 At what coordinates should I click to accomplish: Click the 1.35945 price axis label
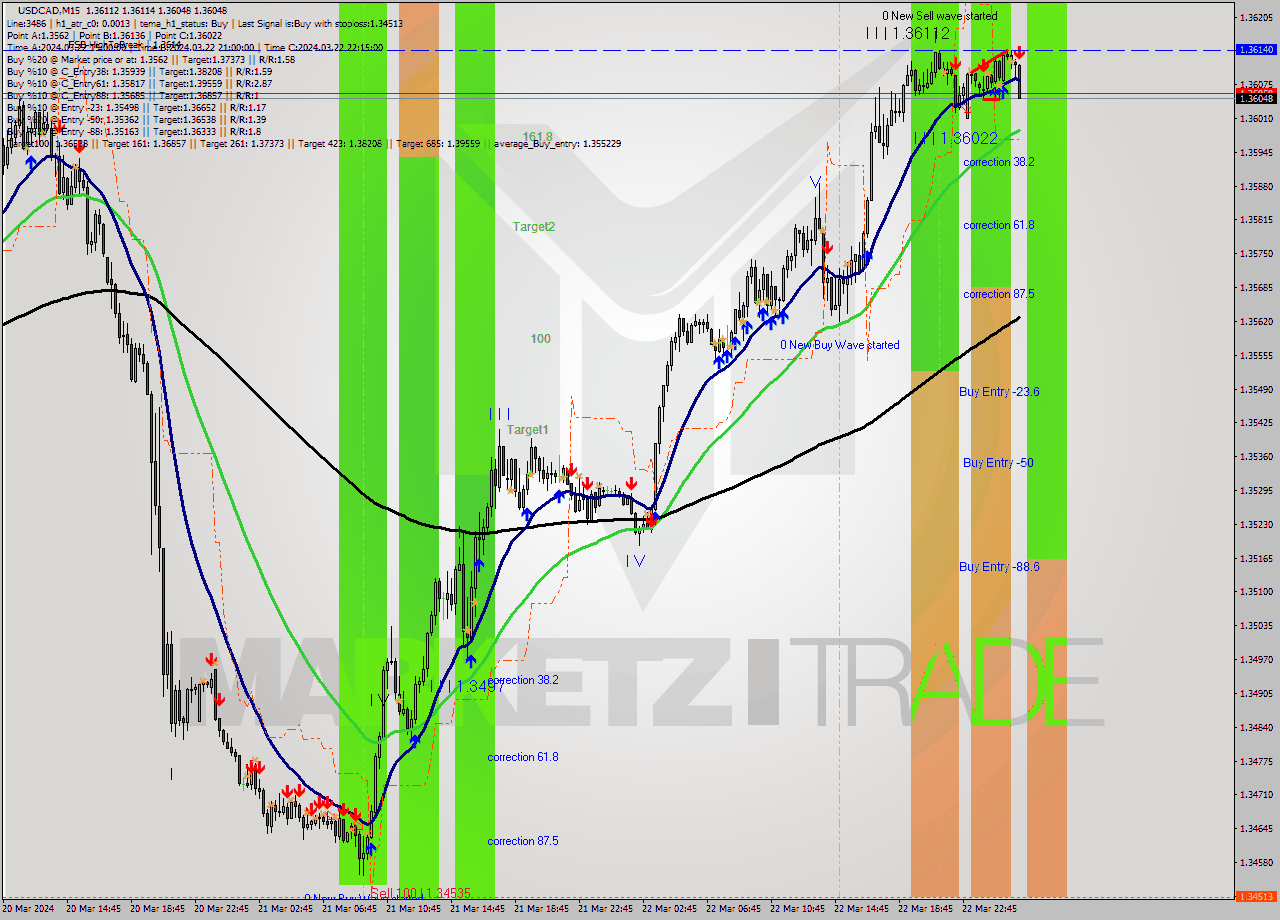(x=1256, y=153)
